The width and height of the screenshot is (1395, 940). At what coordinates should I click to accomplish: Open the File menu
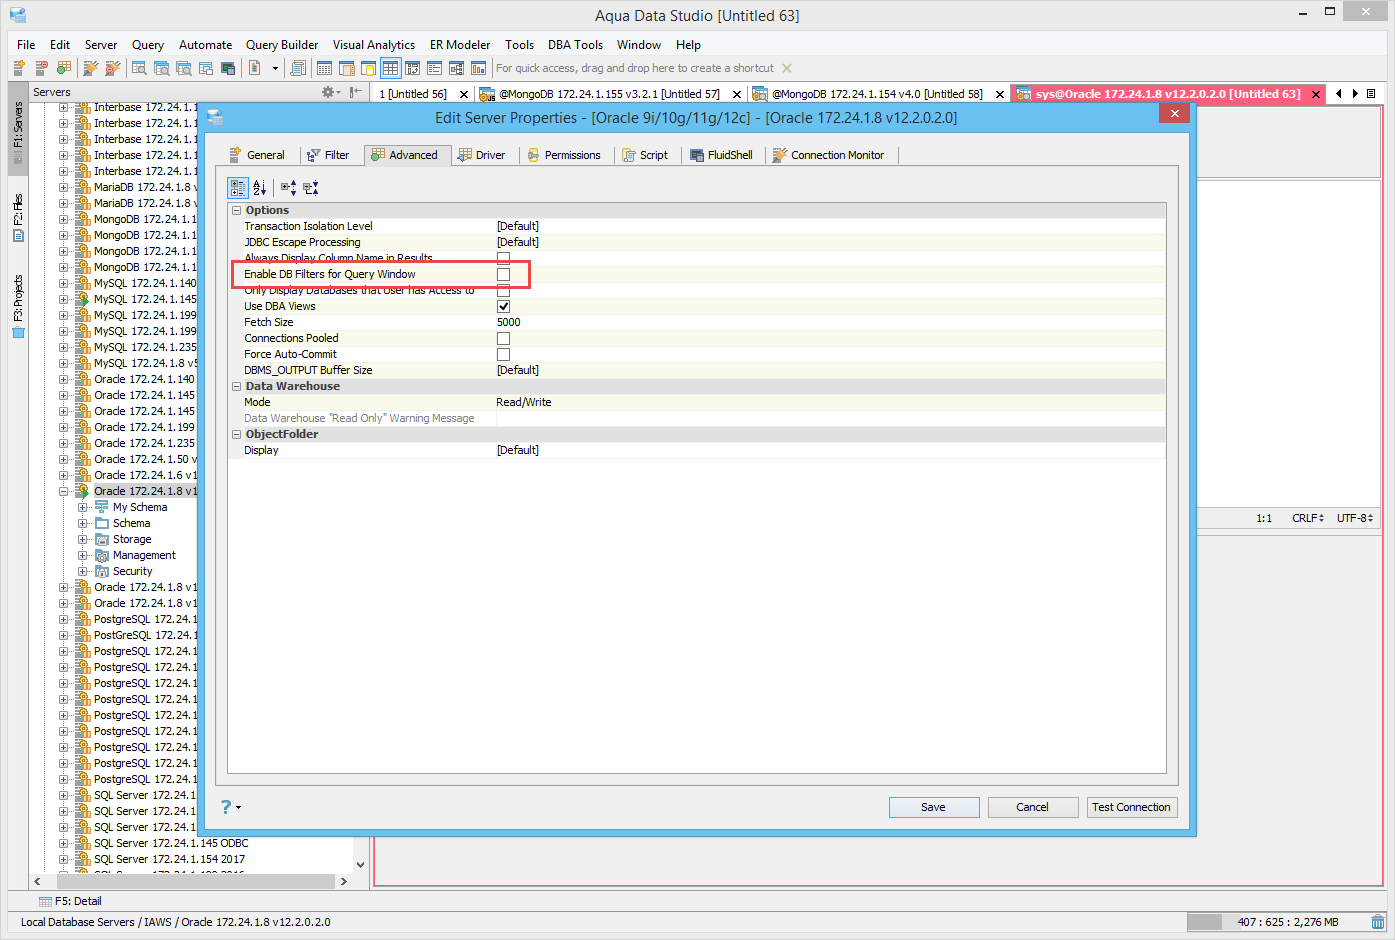click(26, 45)
